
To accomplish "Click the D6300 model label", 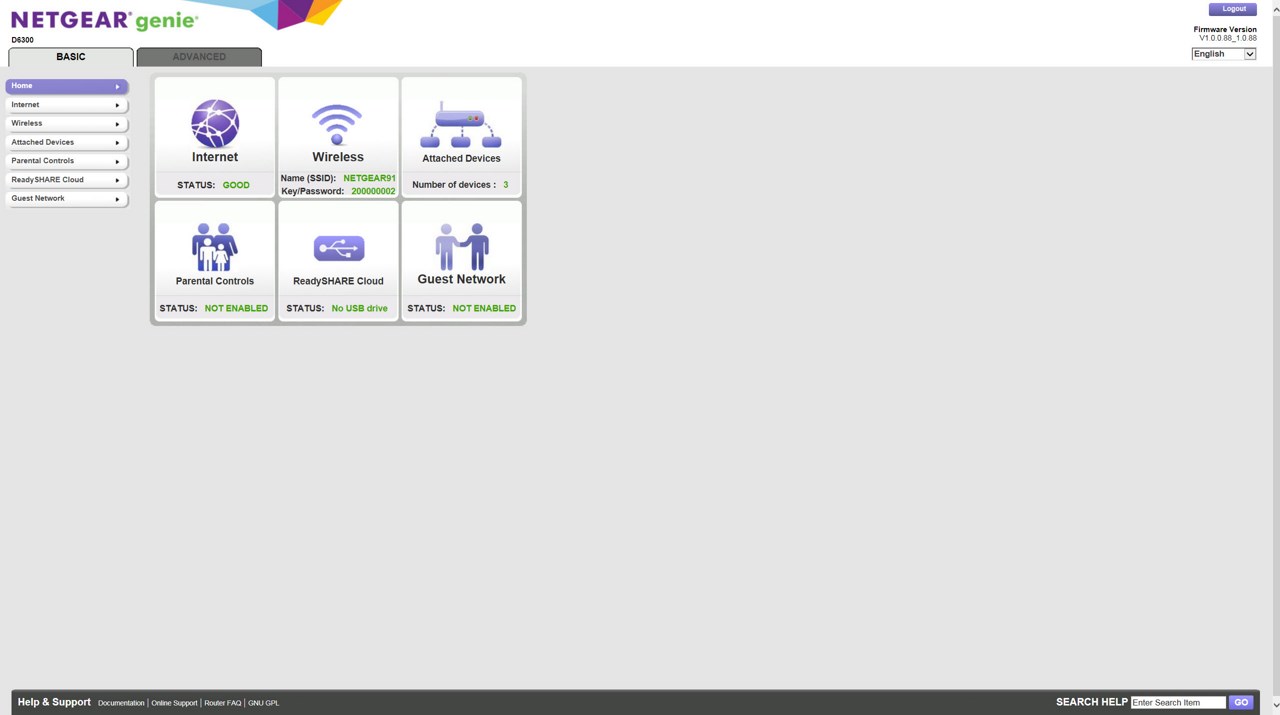I will [22, 40].
